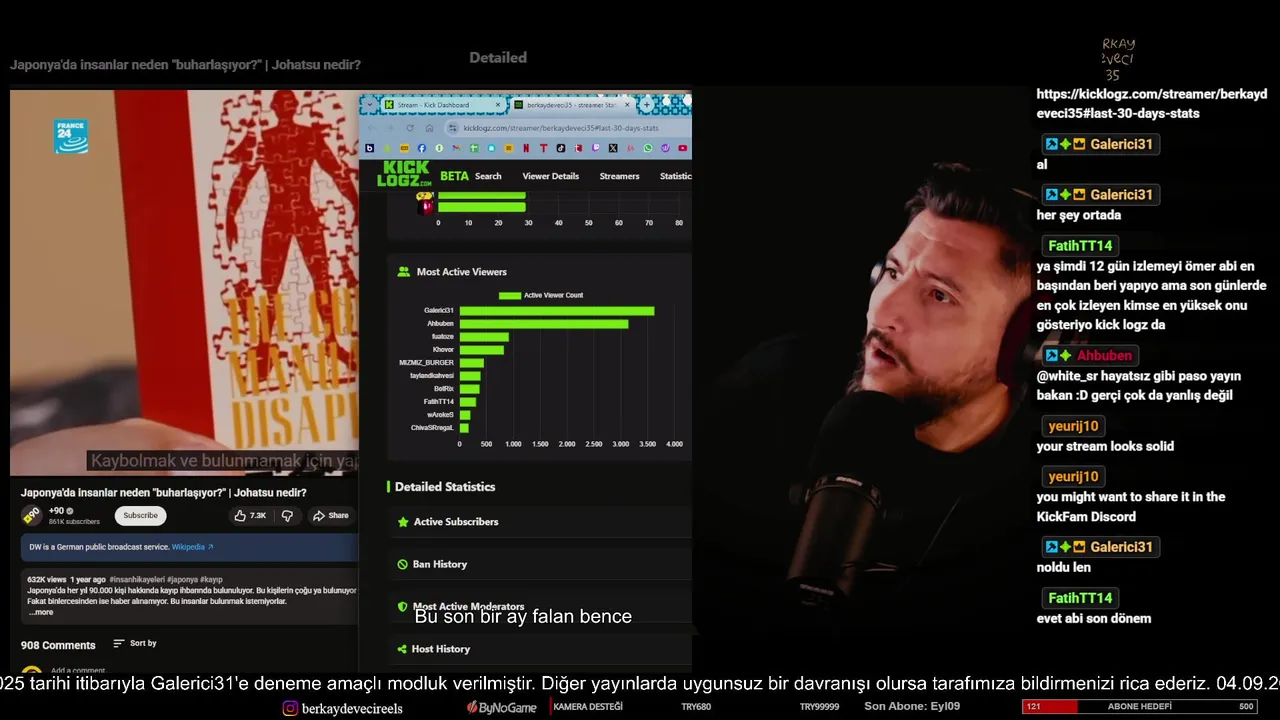Open the Facebook bookmark

coord(421,148)
